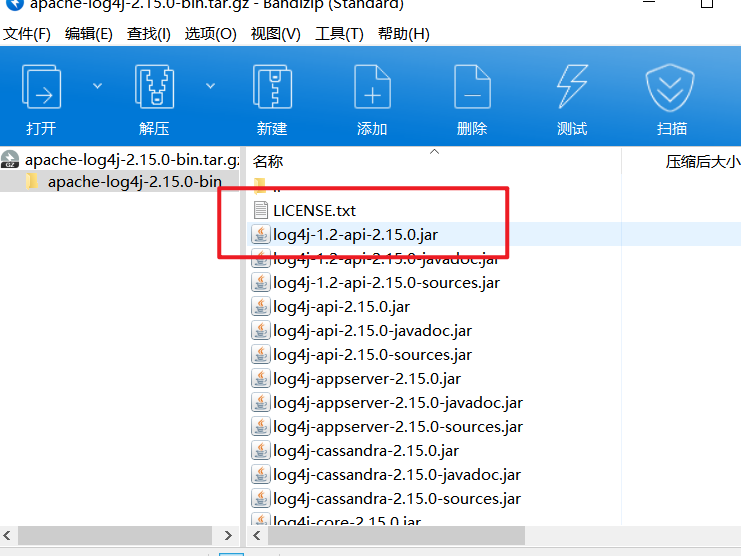This screenshot has width=741, height=556.
Task: Select log4j-api-2.15.0.jar
Action: (x=341, y=307)
